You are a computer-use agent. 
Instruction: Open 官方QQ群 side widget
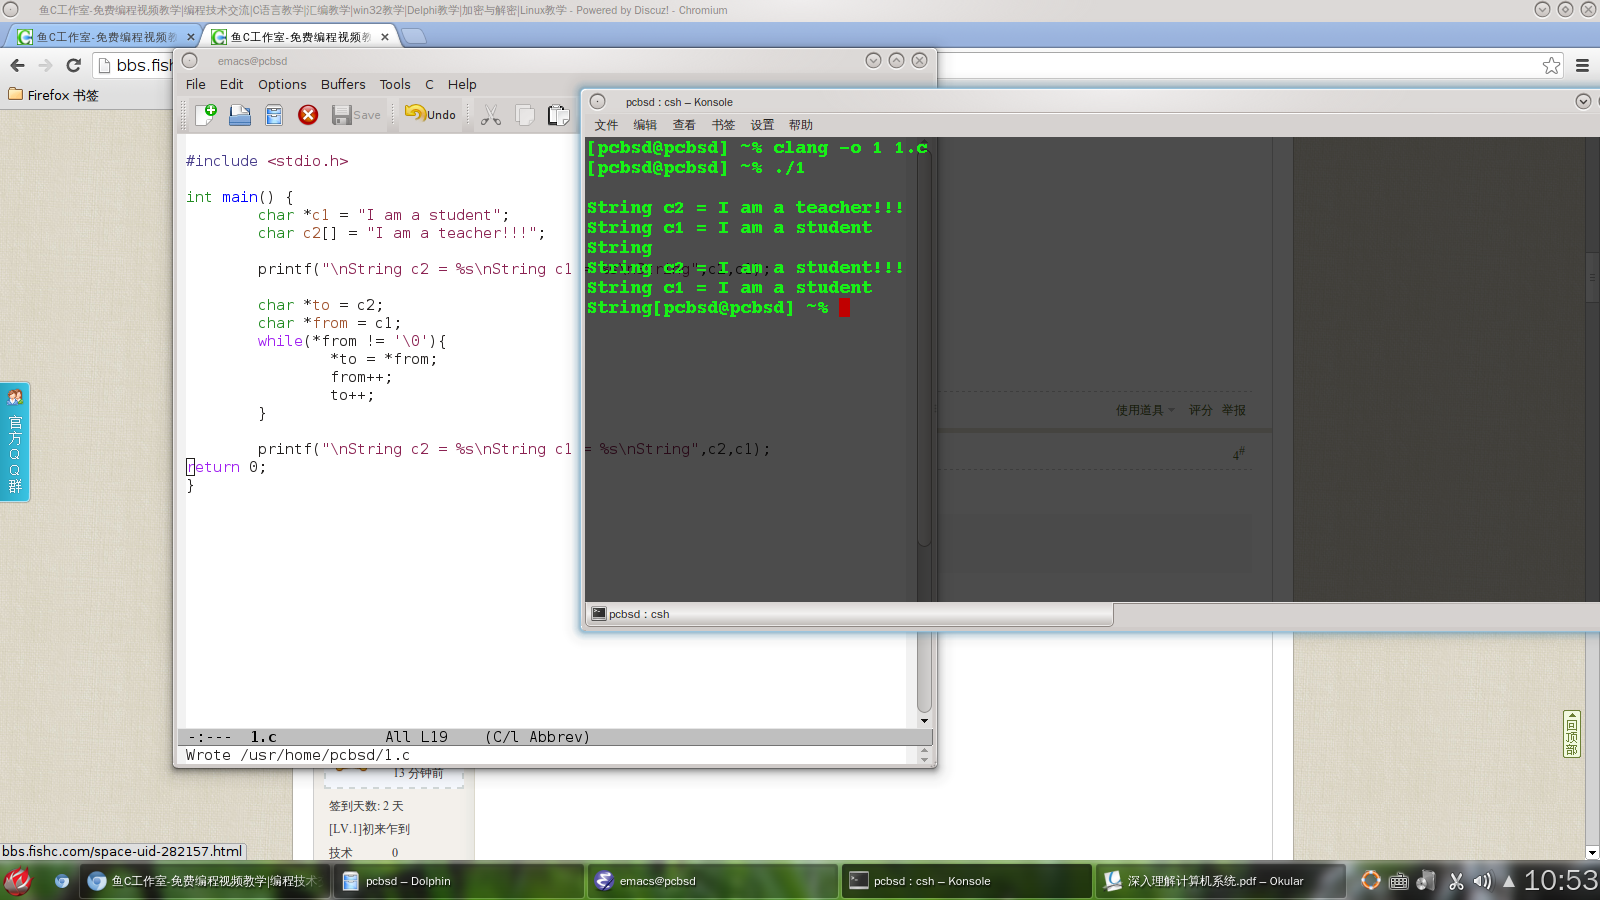pyautogui.click(x=15, y=442)
